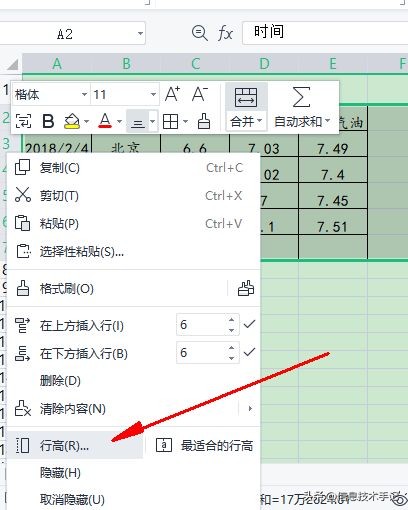Increase font size with A+ icon
The image size is (408, 510).
pos(172,94)
